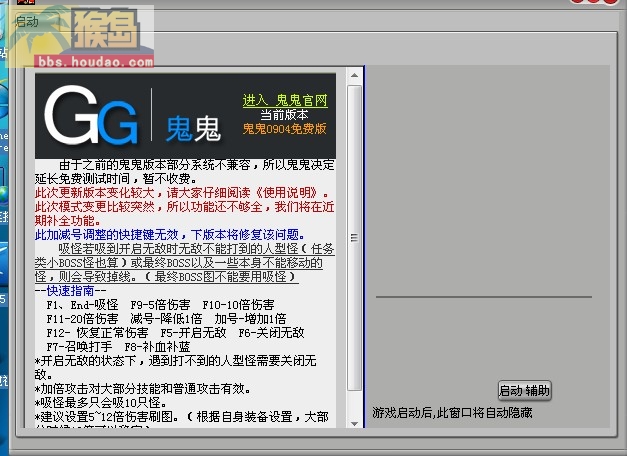Click the GG logo in the banner
Viewport: 627px width, 456px height.
[91, 116]
